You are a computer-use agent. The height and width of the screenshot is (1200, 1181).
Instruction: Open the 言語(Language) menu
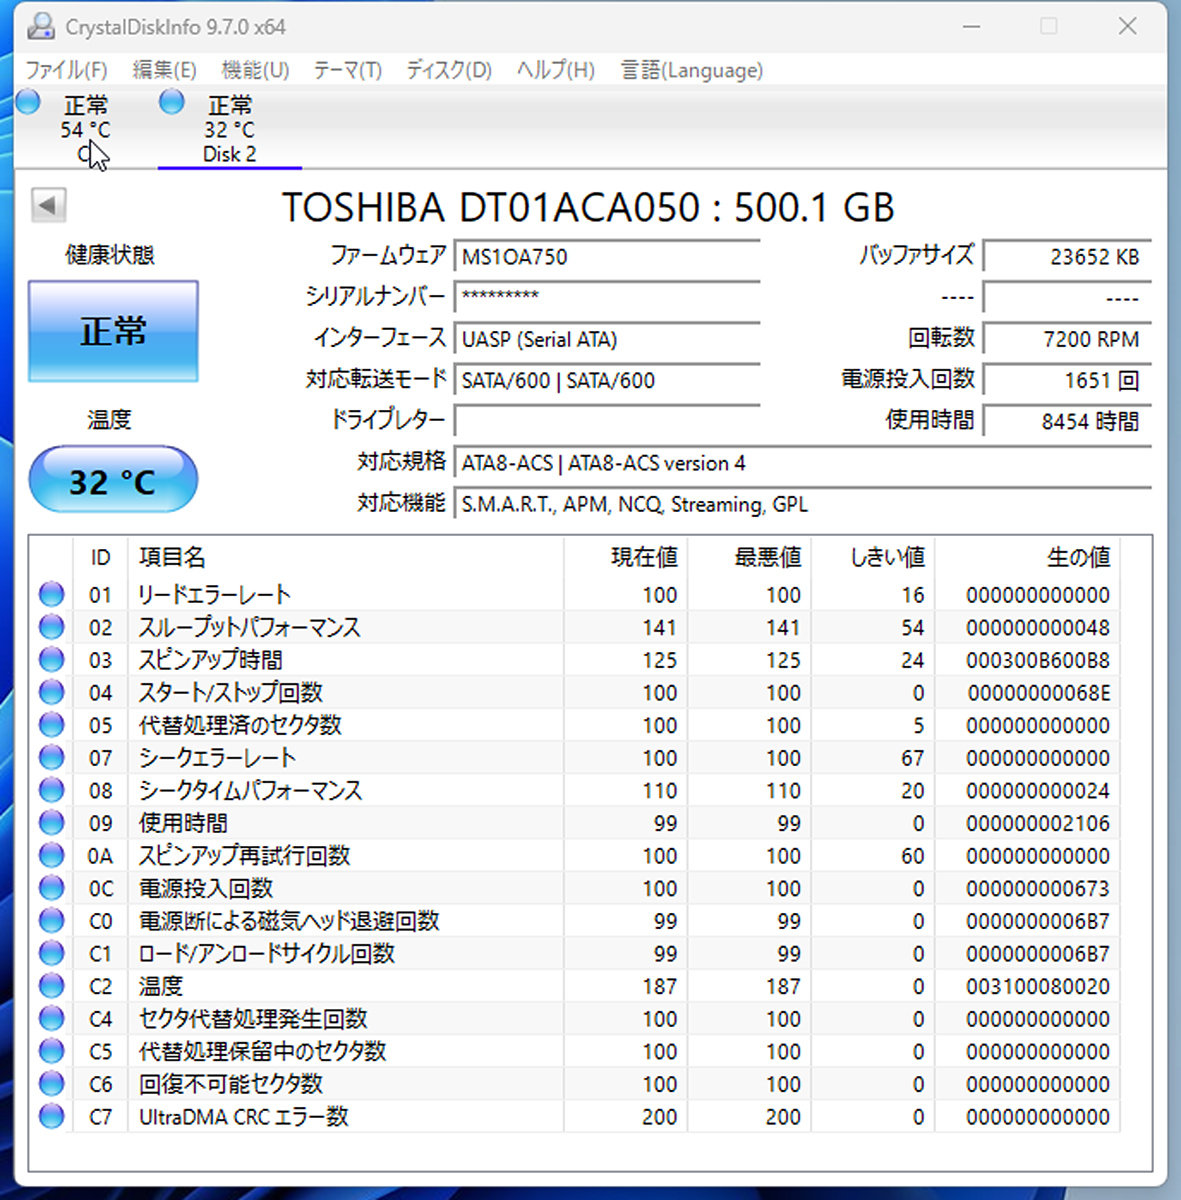pyautogui.click(x=691, y=70)
